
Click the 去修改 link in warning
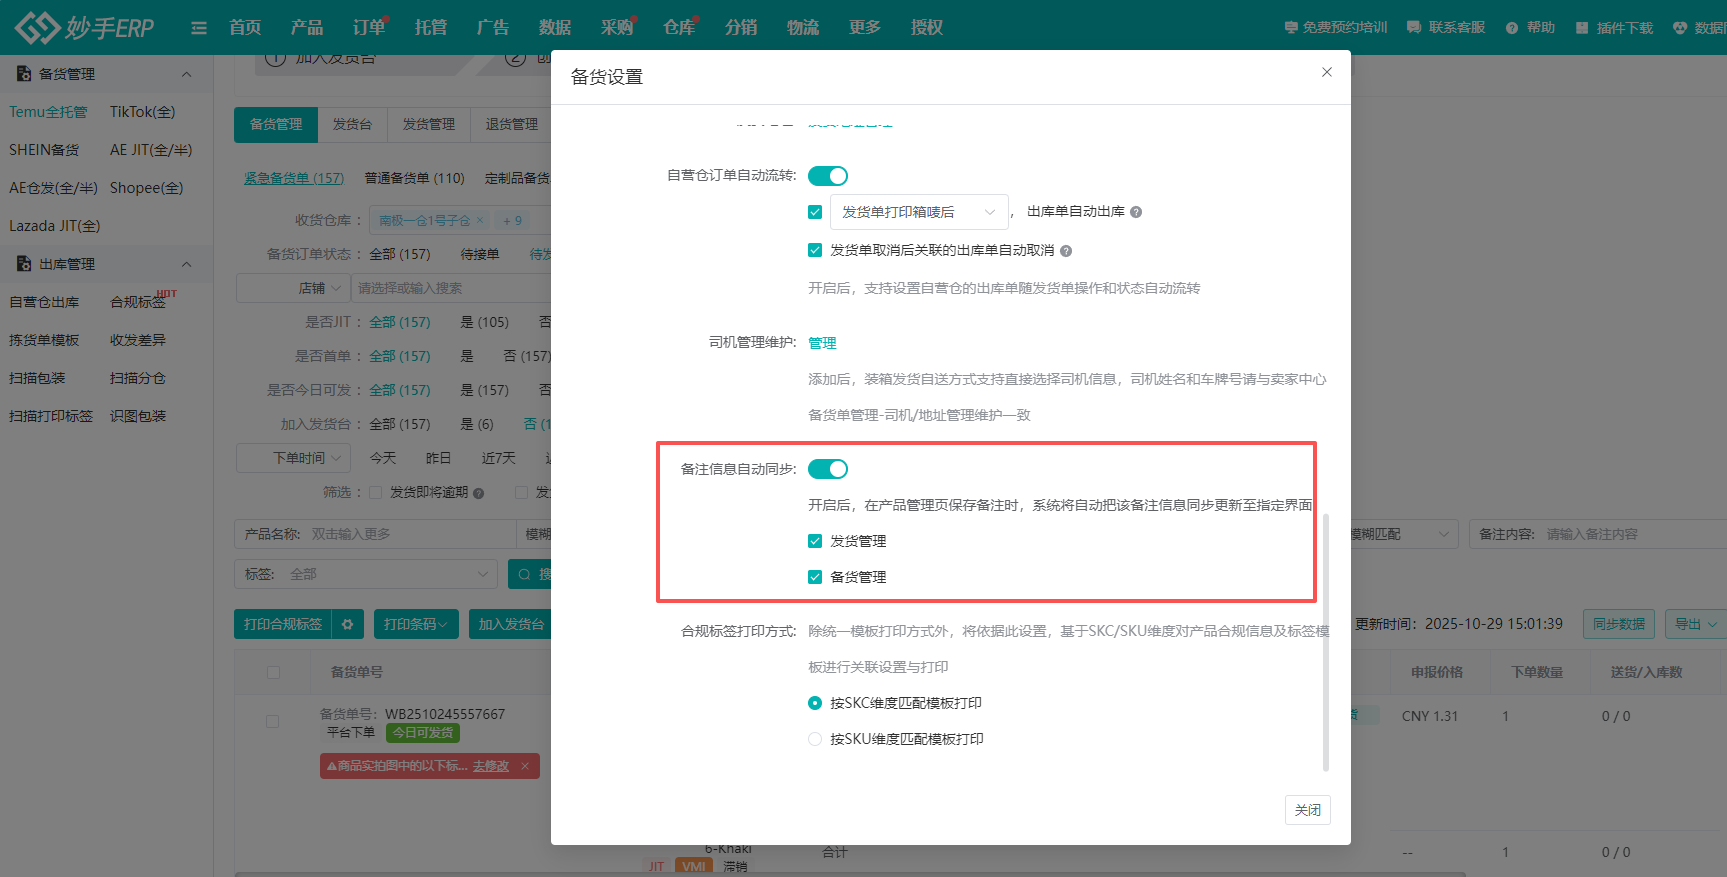491,766
